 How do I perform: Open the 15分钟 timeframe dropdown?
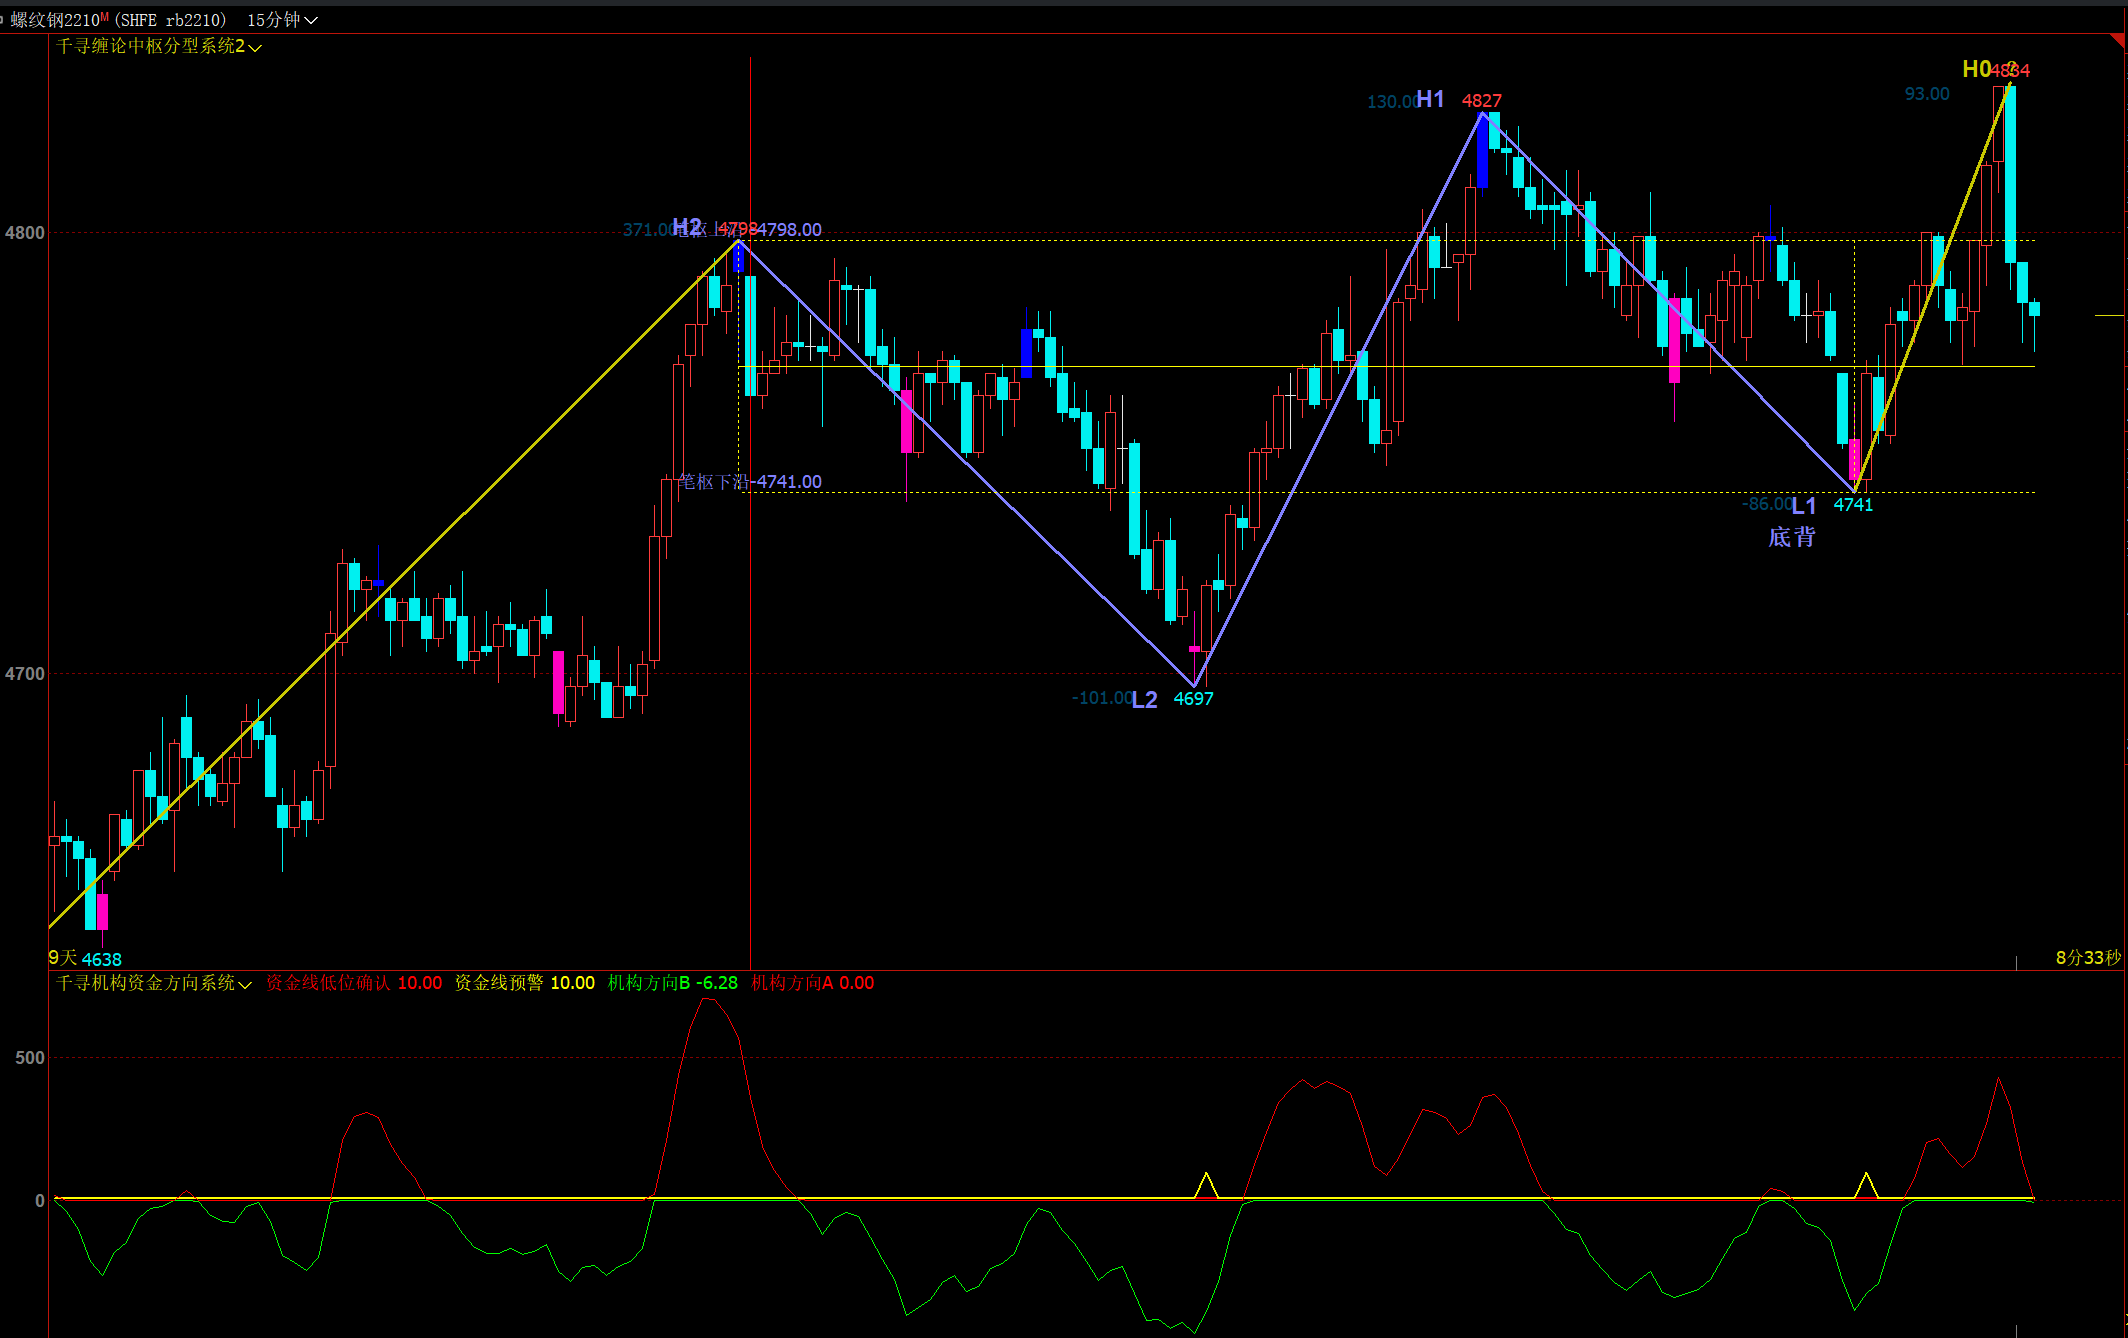(x=282, y=20)
